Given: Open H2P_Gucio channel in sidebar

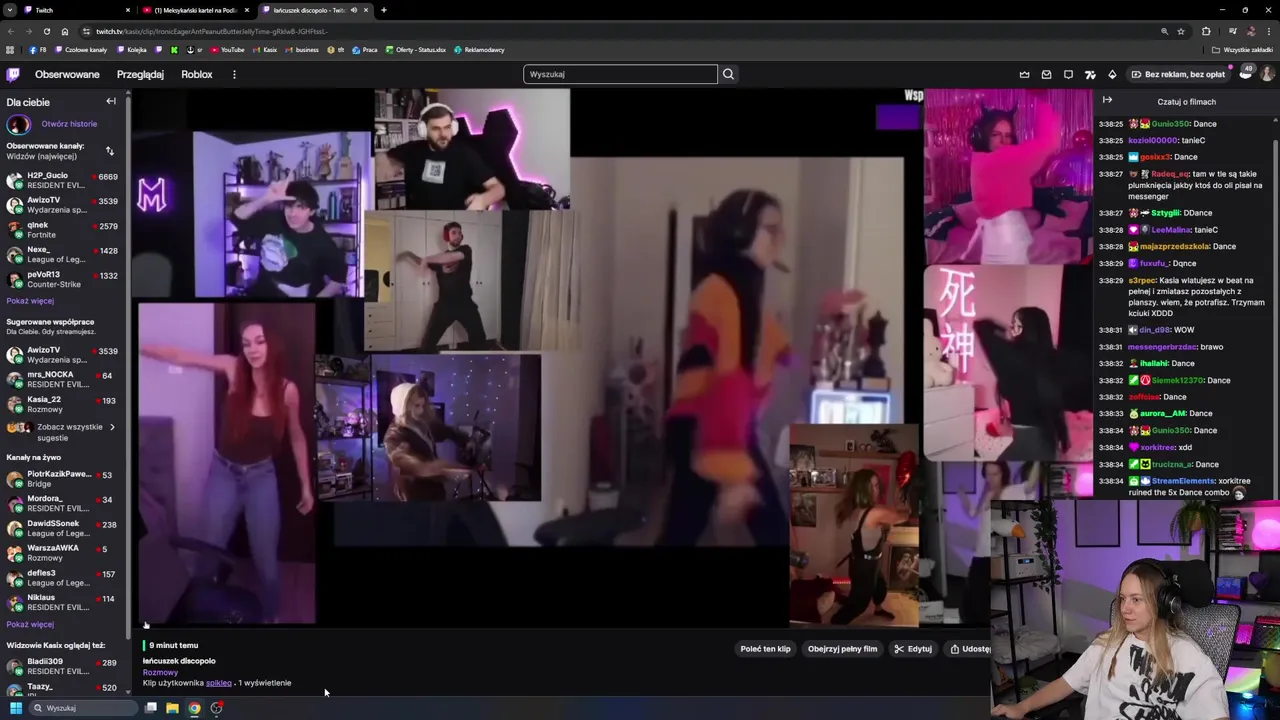Looking at the screenshot, I should 62,180.
